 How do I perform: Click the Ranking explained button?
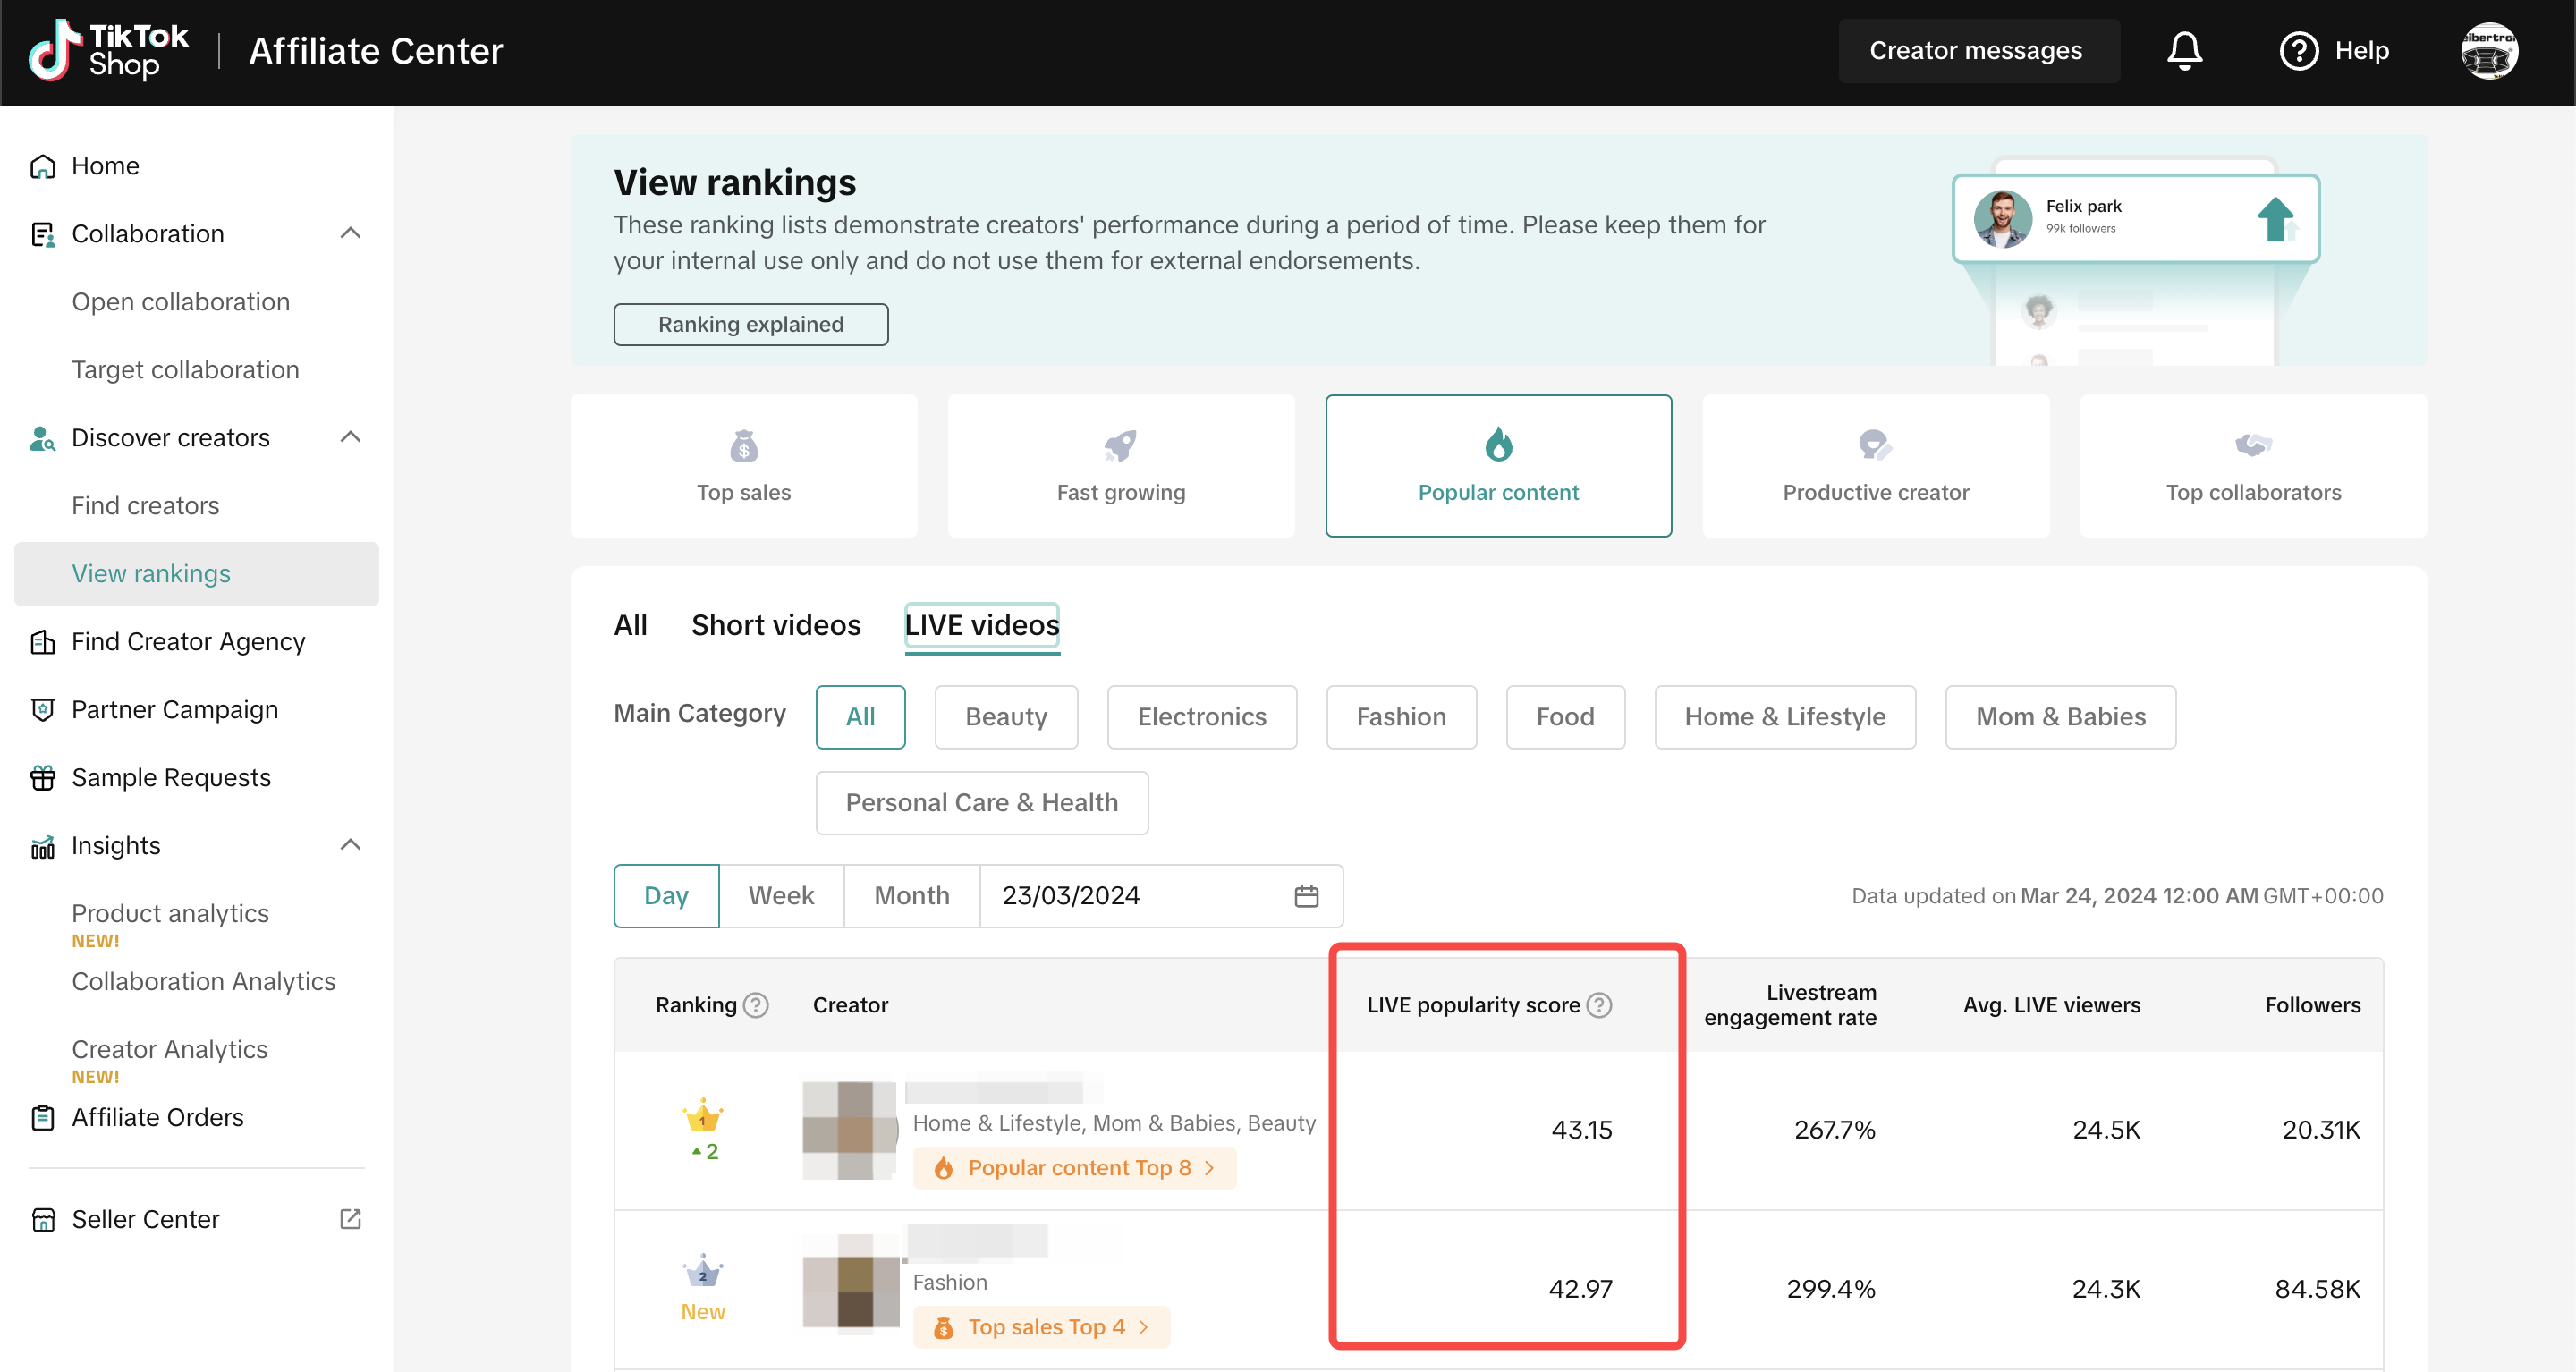tap(750, 324)
